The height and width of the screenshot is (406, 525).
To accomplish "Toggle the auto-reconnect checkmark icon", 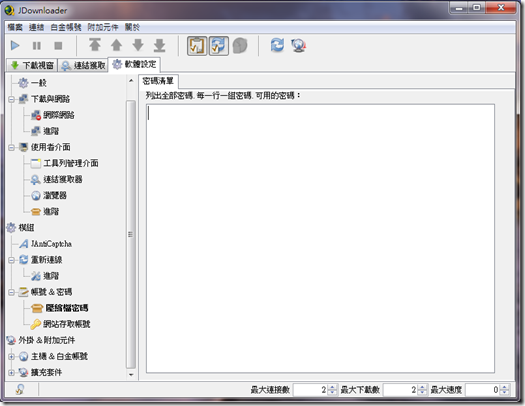I will [219, 46].
